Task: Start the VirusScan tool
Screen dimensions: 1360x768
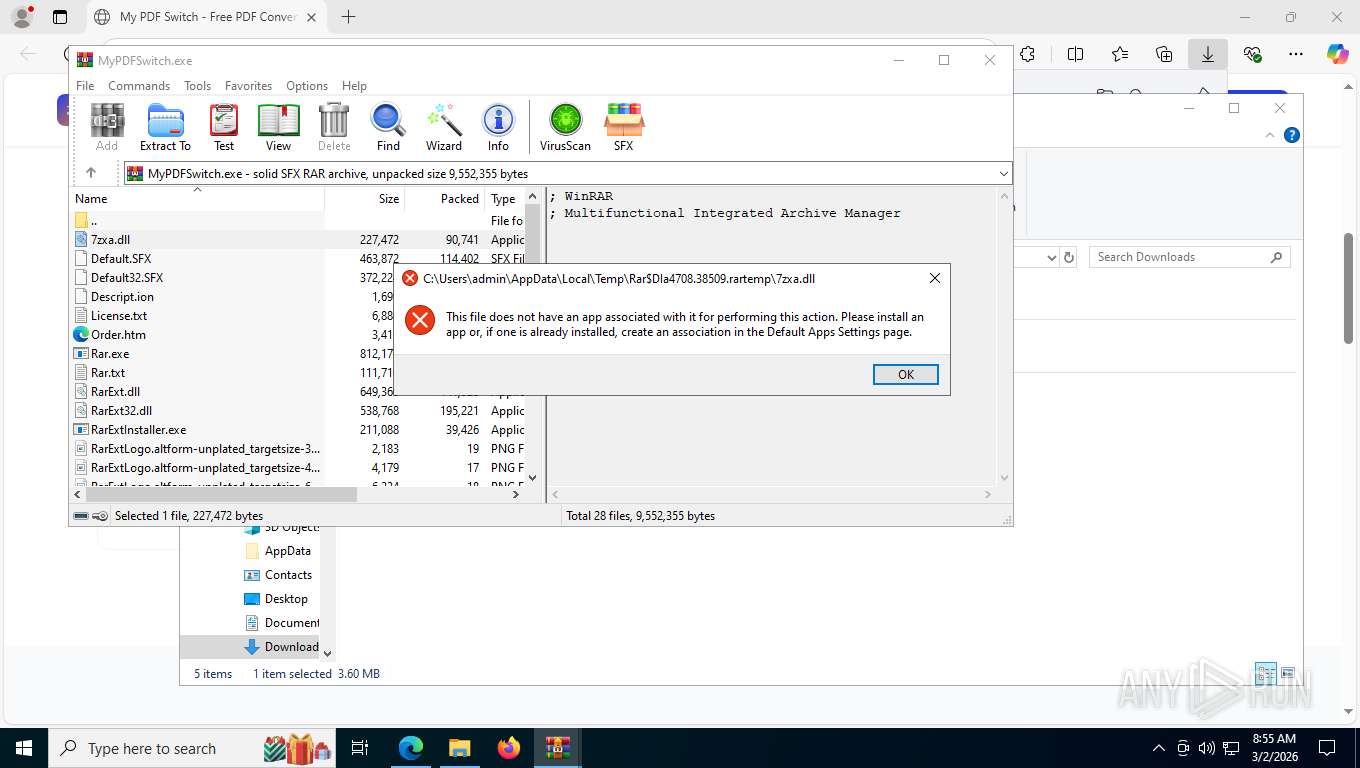Action: 565,127
